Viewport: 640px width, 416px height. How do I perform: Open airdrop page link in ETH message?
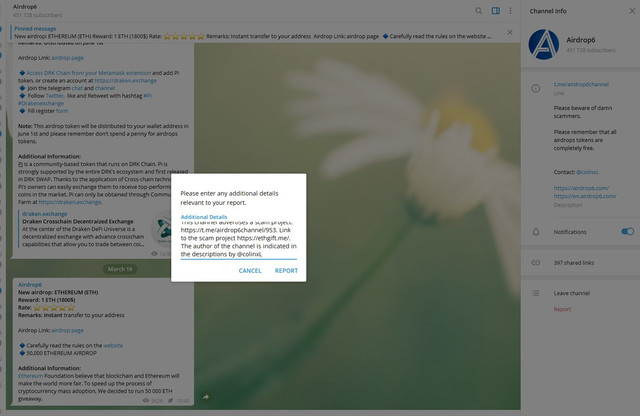click(67, 330)
